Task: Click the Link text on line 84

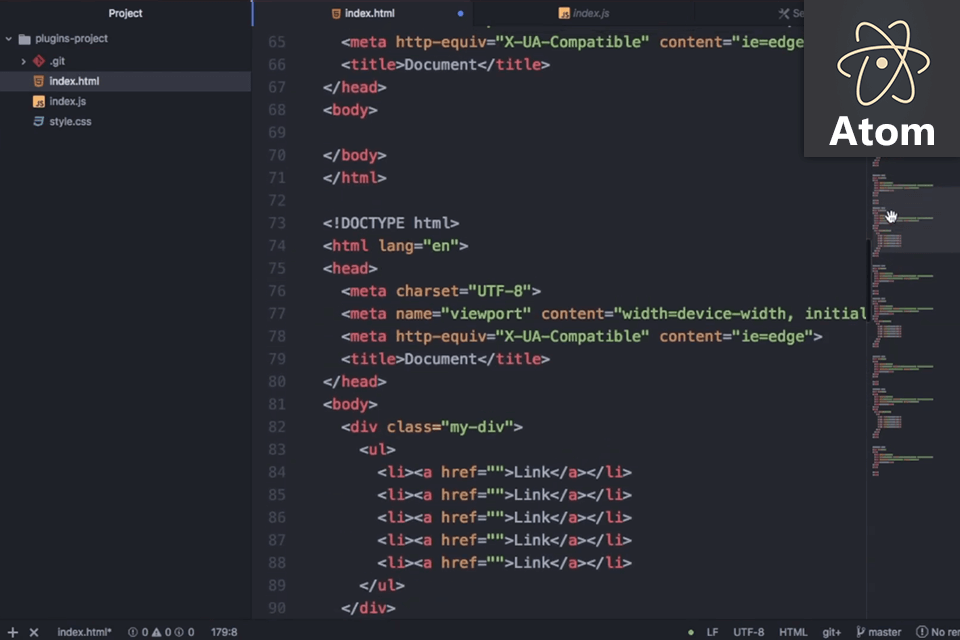Action: click(531, 472)
